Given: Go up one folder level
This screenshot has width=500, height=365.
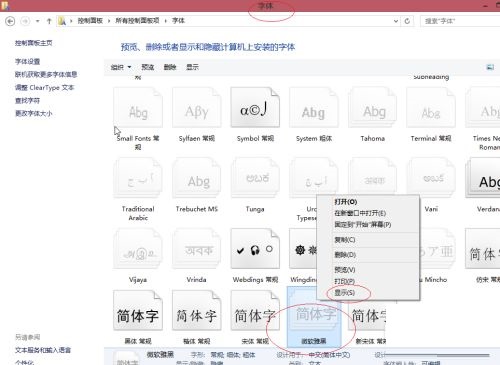Looking at the screenshot, I should pyautogui.click(x=49, y=21).
